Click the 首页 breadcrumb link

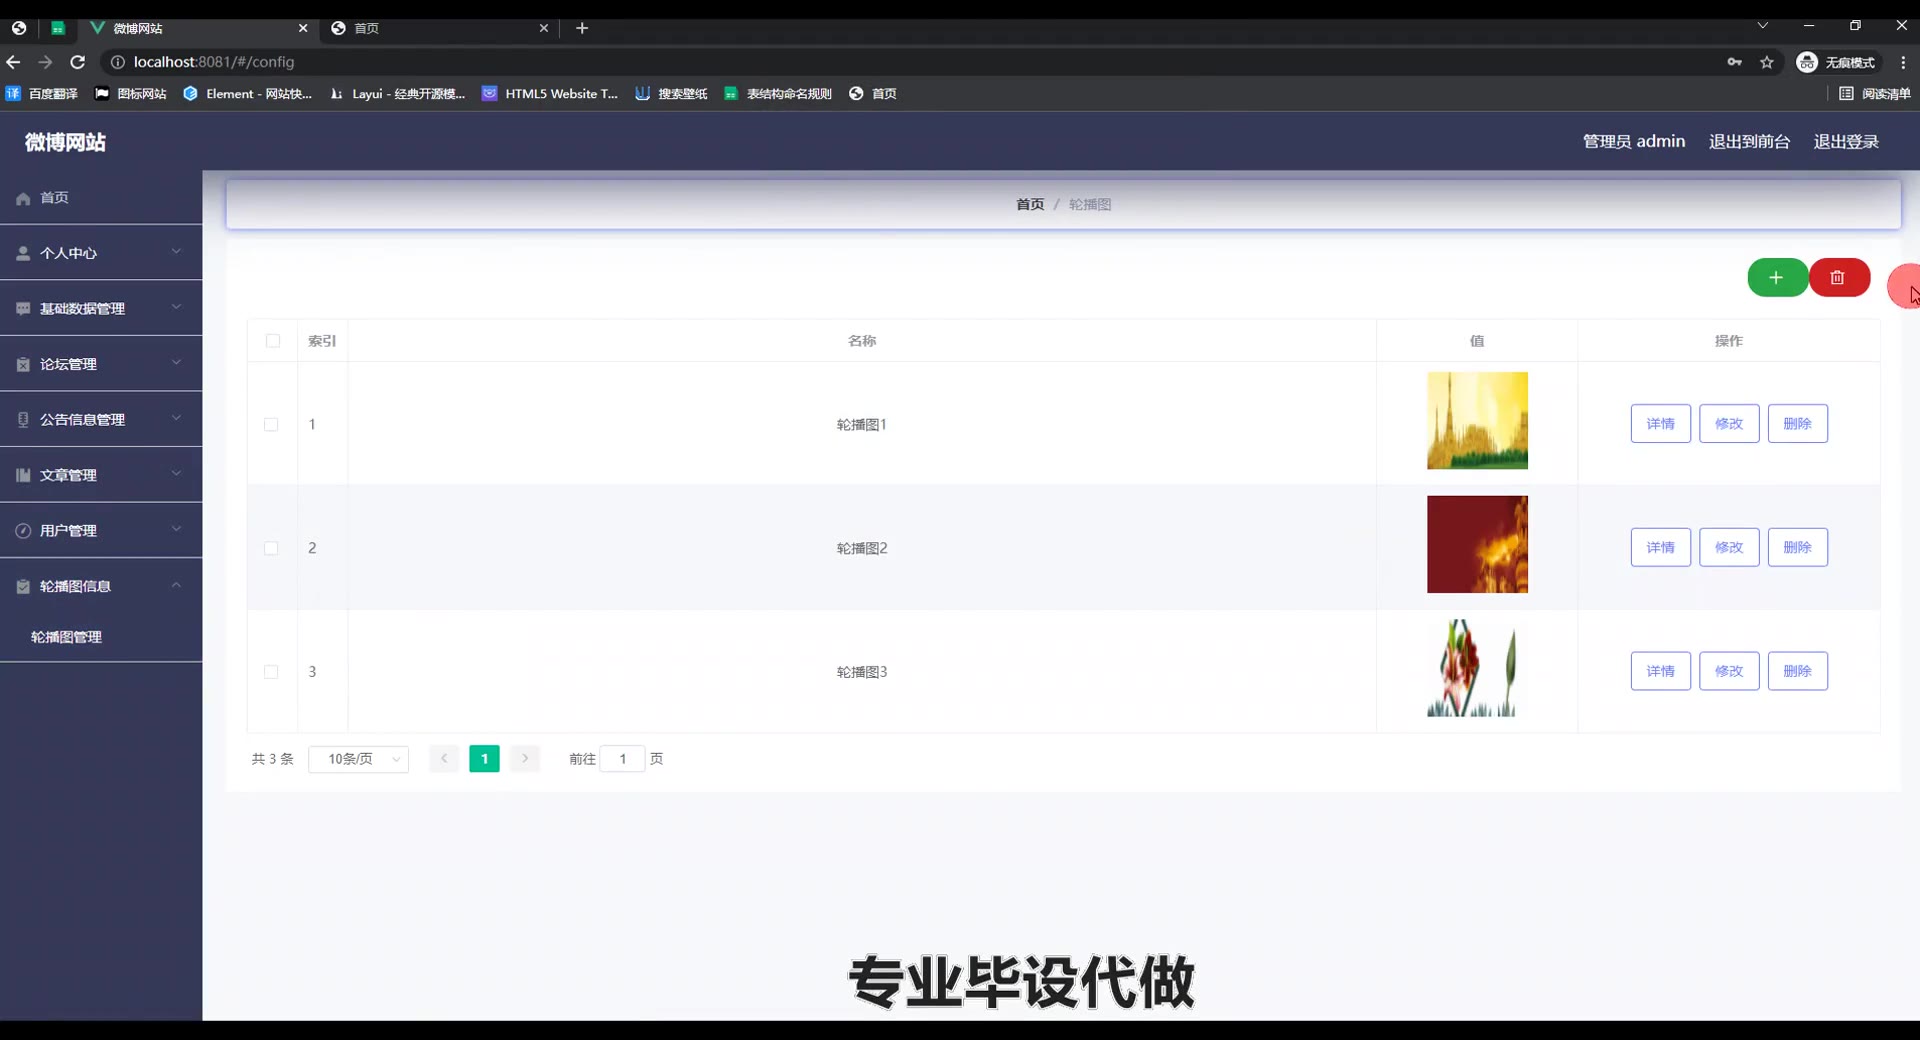point(1030,204)
